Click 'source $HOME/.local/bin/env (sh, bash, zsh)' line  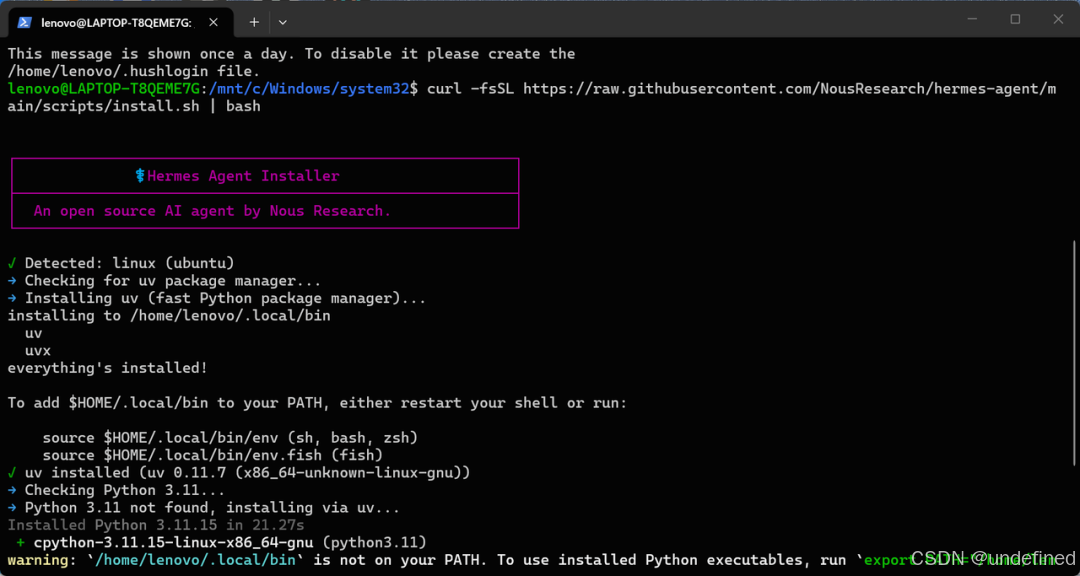point(230,438)
